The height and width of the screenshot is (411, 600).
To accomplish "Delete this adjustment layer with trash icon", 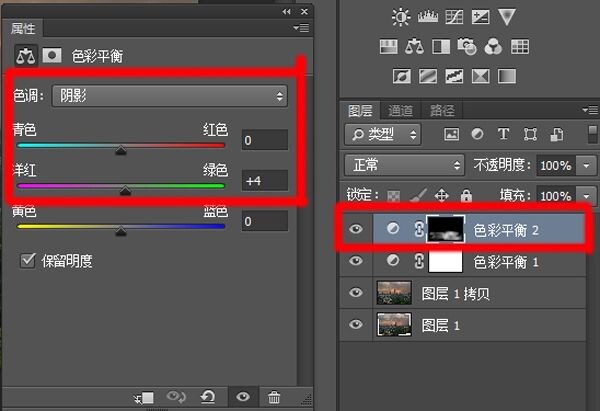I will point(274,397).
